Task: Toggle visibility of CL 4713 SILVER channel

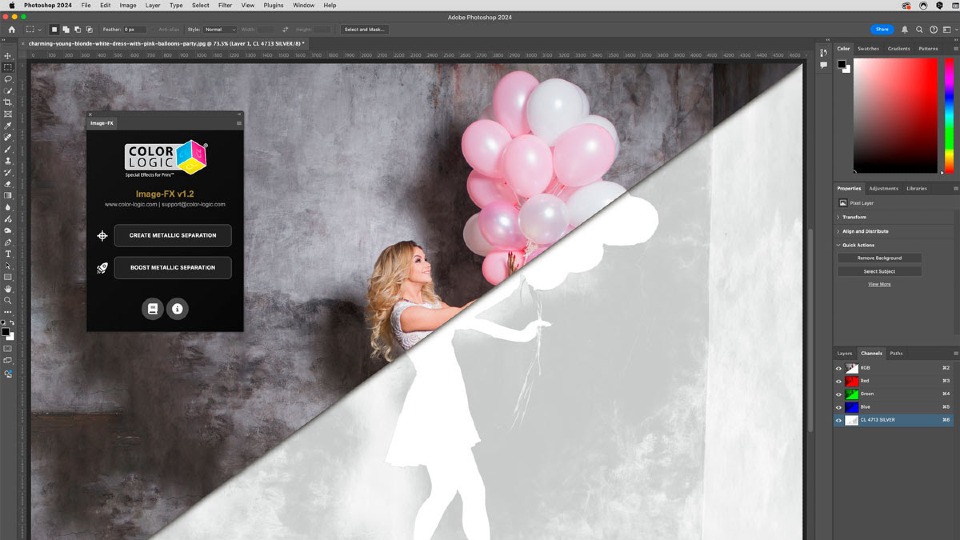Action: 839,420
